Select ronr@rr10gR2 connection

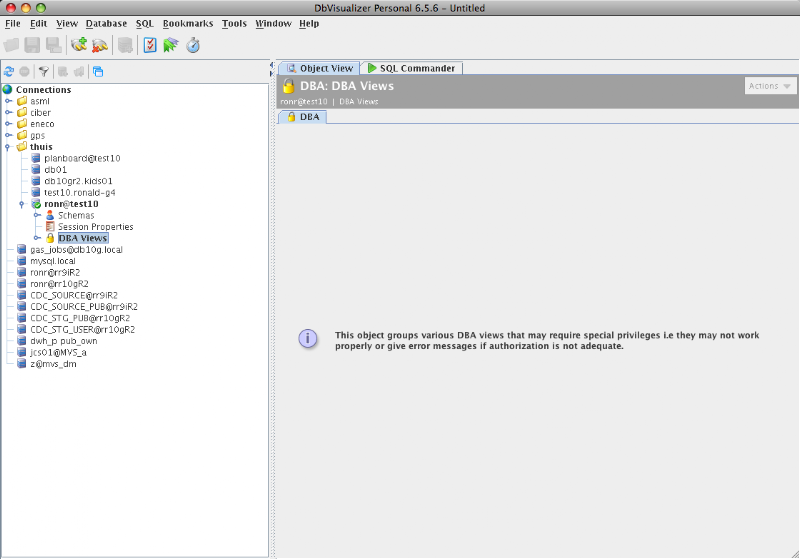tap(59, 284)
